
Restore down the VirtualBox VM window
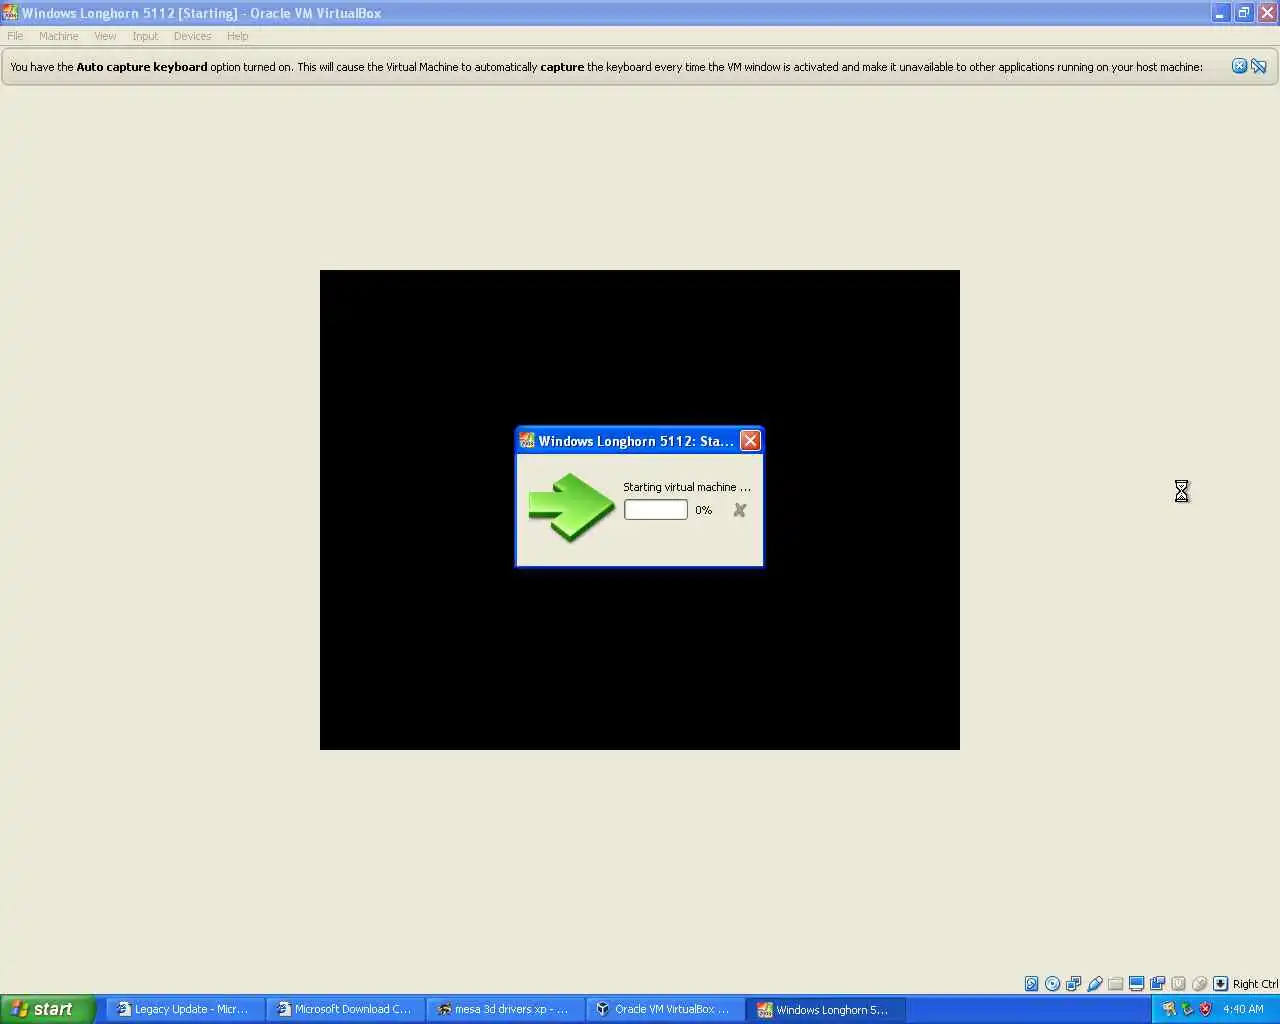coord(1244,13)
